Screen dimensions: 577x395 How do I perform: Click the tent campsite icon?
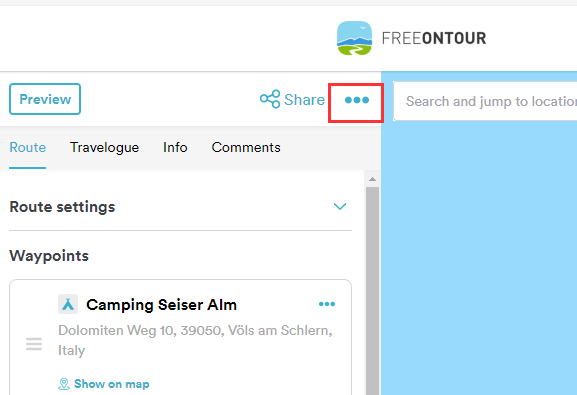68,304
